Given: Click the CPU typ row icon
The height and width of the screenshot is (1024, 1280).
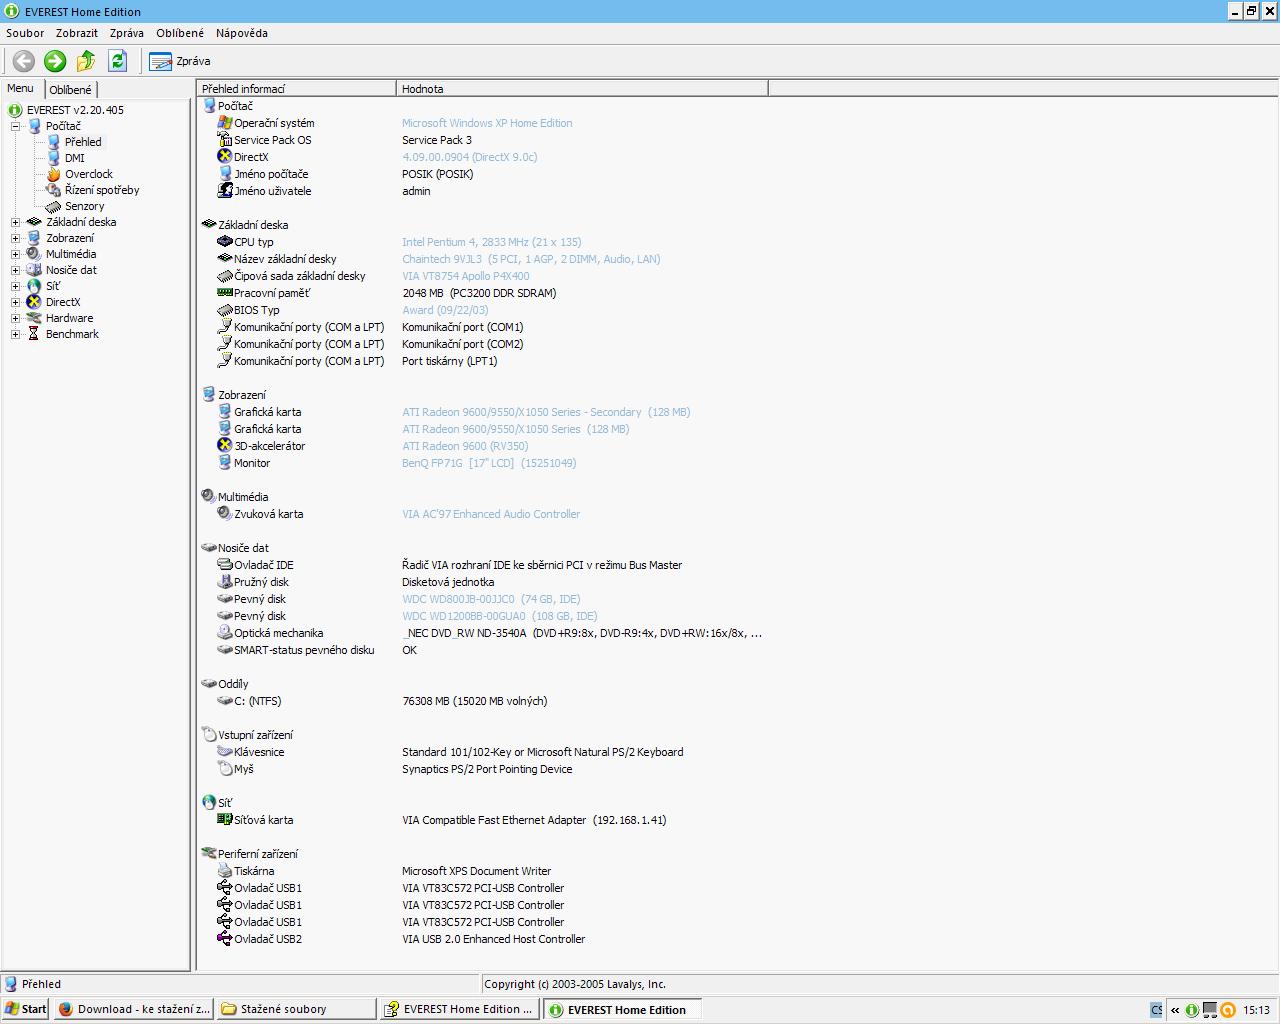Looking at the screenshot, I should point(225,242).
